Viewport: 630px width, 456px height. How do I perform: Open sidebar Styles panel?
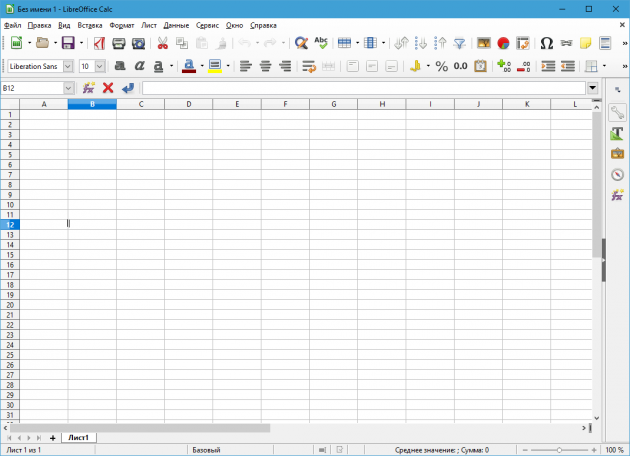[617, 133]
